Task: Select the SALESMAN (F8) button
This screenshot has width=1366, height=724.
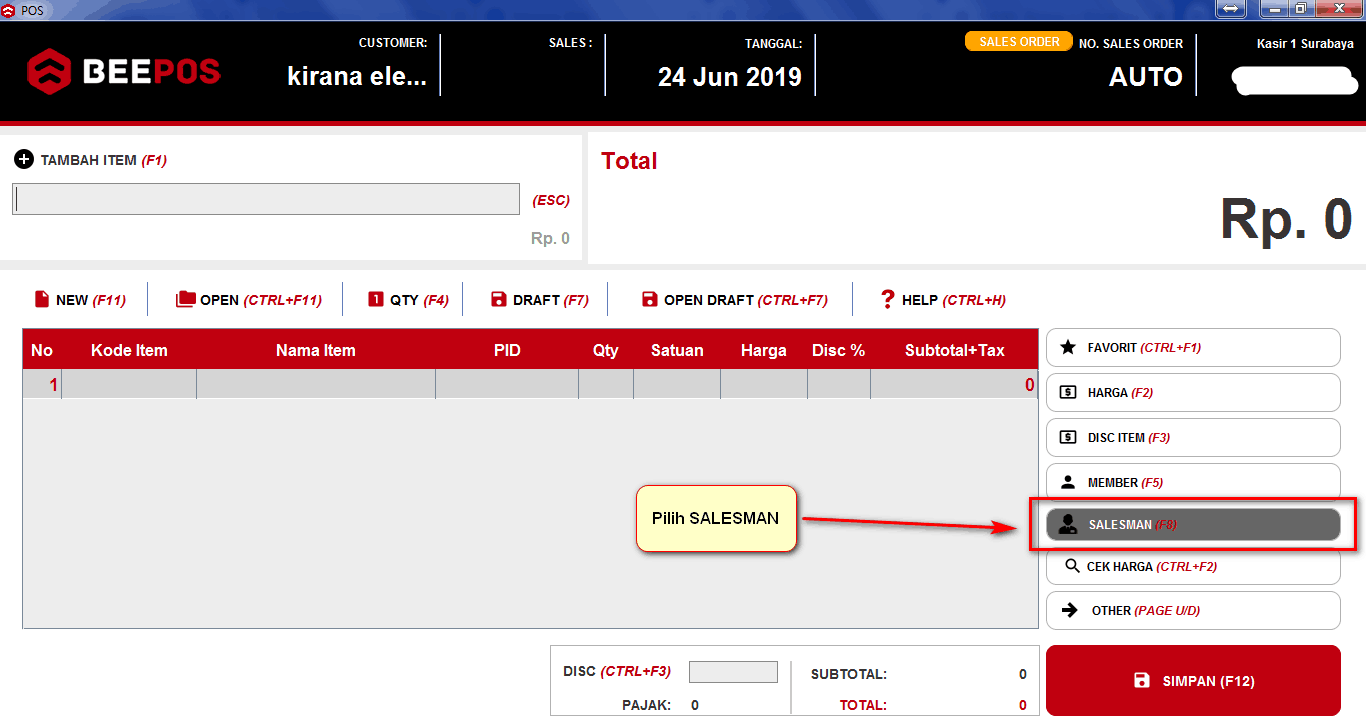Action: point(1193,524)
